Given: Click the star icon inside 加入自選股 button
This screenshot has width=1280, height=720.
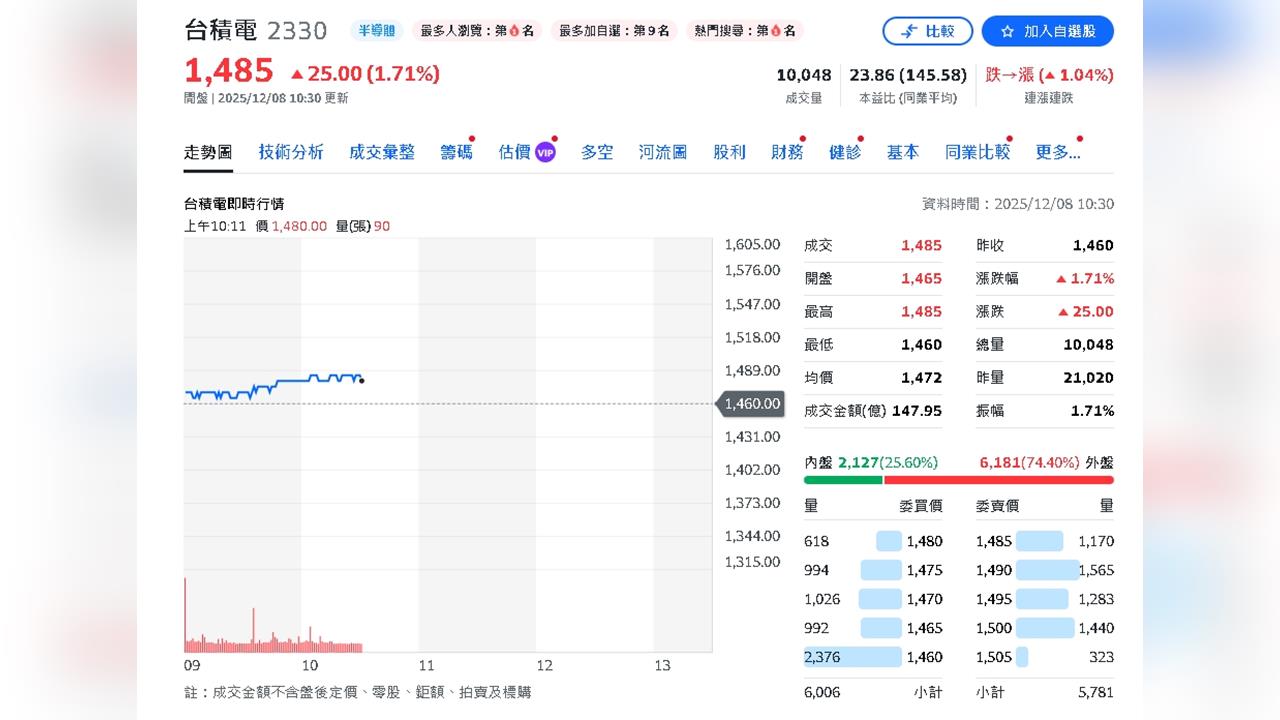Looking at the screenshot, I should (x=1008, y=31).
